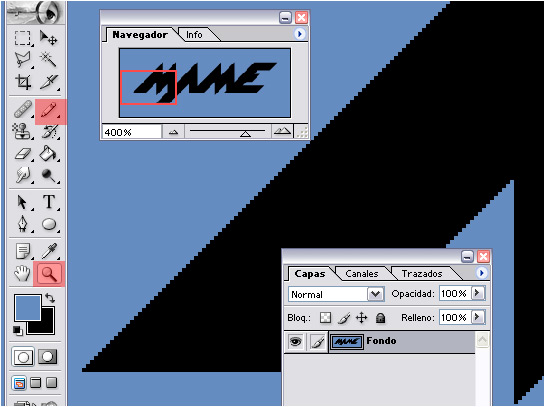Switch to the Canales tab
The width and height of the screenshot is (545, 407).
pyautogui.click(x=361, y=274)
